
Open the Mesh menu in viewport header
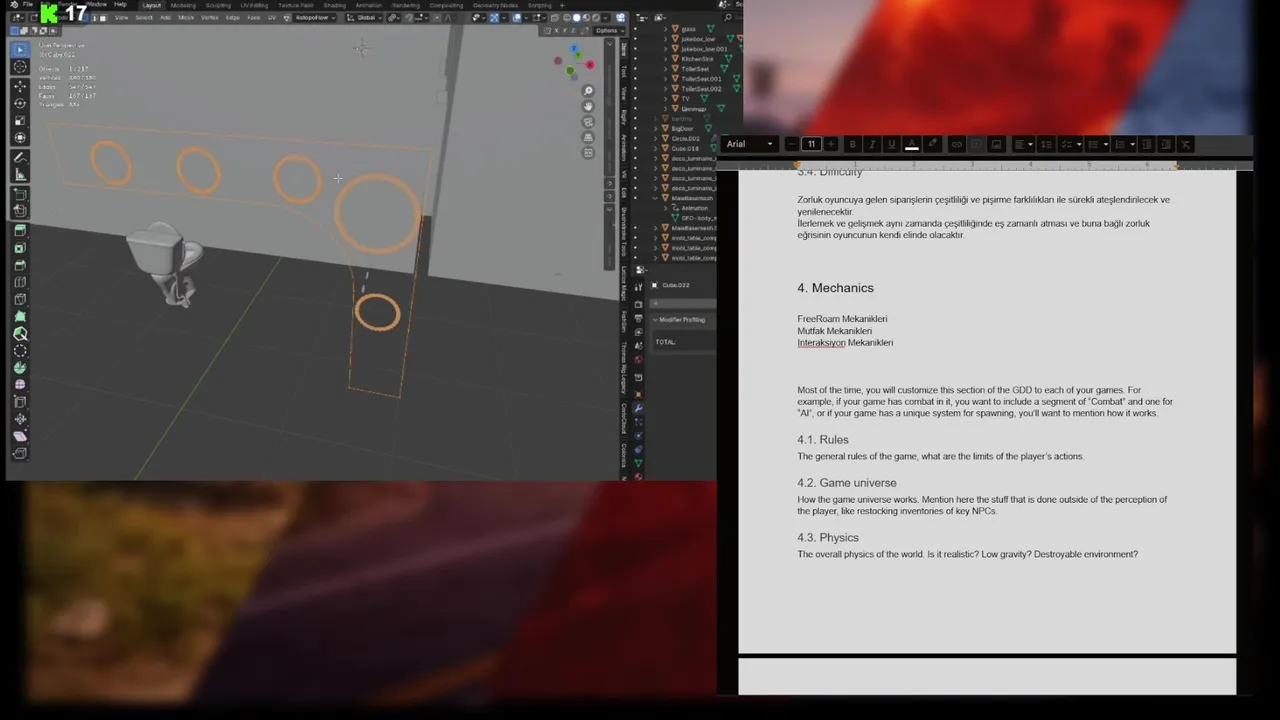click(x=186, y=18)
